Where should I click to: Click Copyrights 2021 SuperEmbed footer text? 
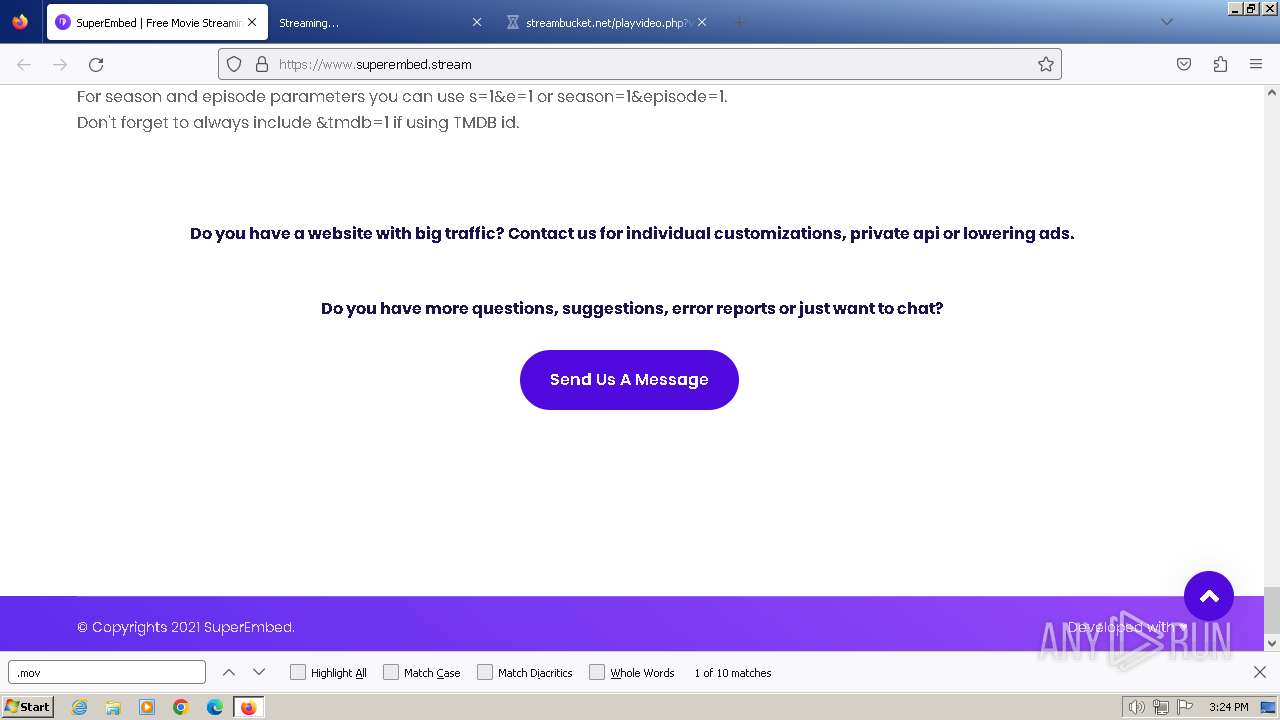(x=185, y=627)
